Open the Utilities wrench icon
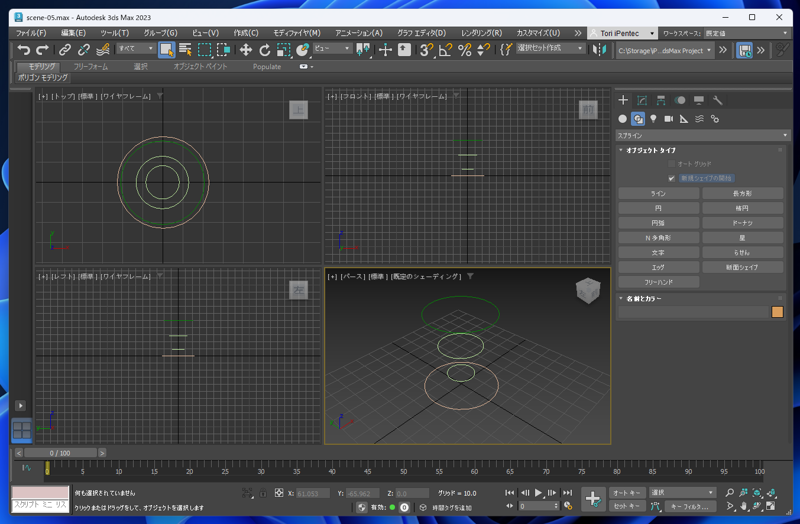The height and width of the screenshot is (524, 800). [717, 100]
